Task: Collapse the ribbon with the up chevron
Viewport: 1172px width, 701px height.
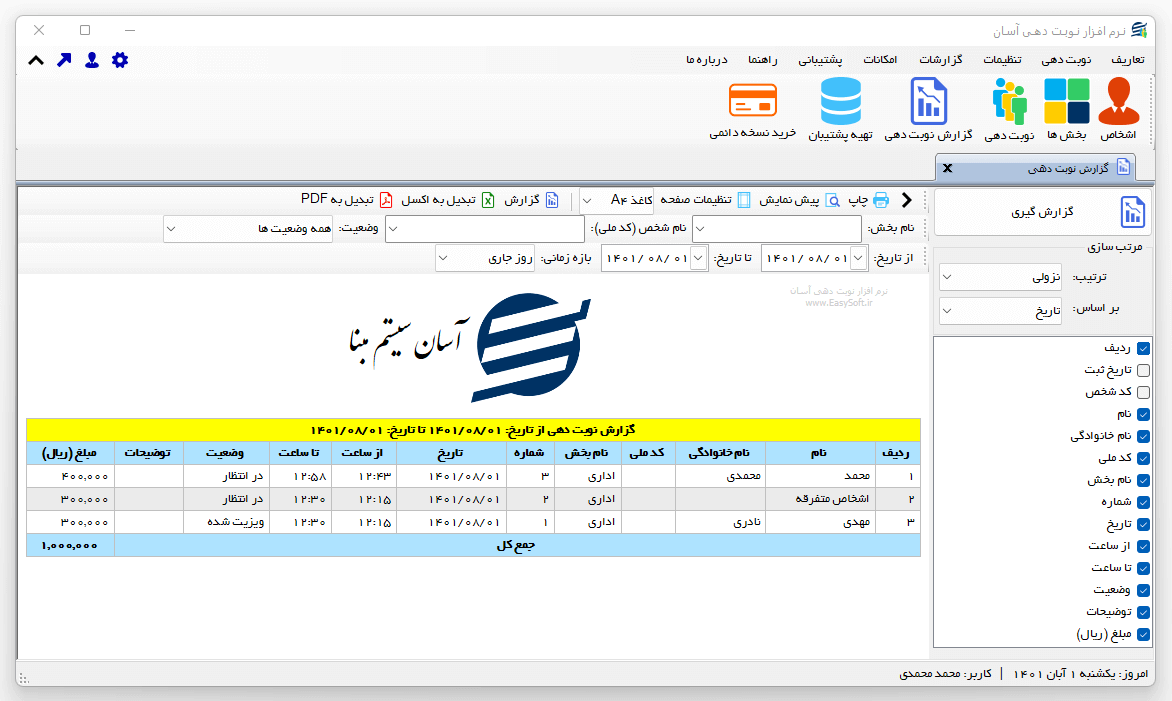Action: pos(36,60)
